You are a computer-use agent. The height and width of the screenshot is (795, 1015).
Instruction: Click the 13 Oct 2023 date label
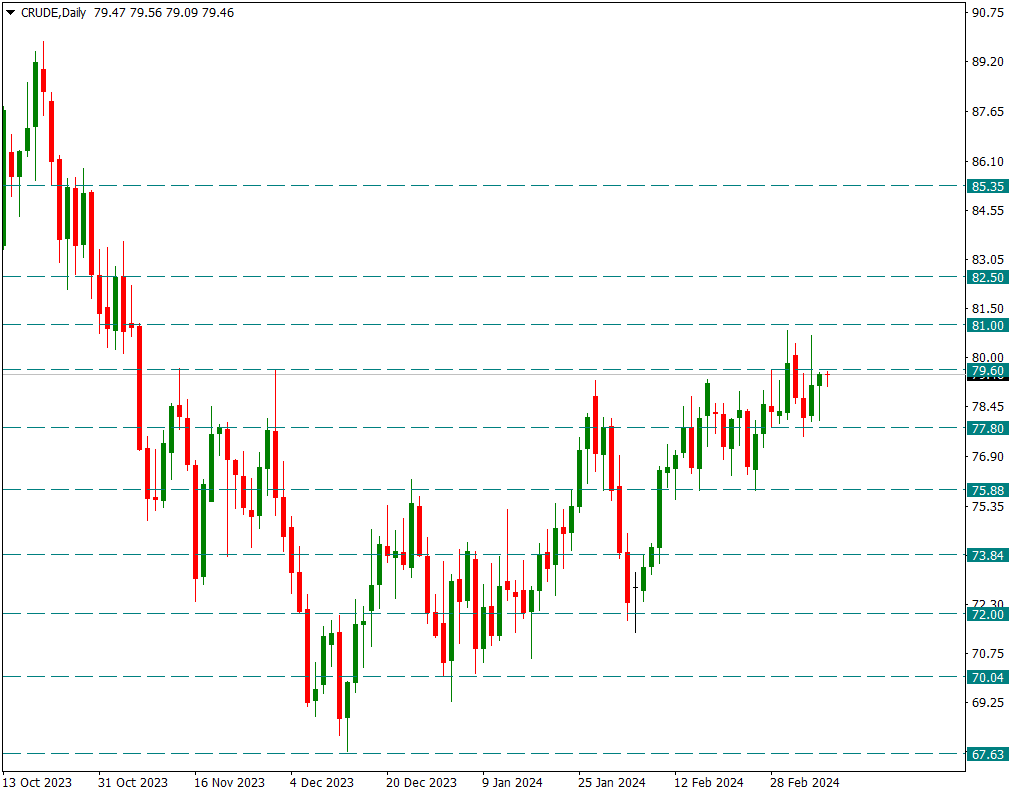click(37, 782)
